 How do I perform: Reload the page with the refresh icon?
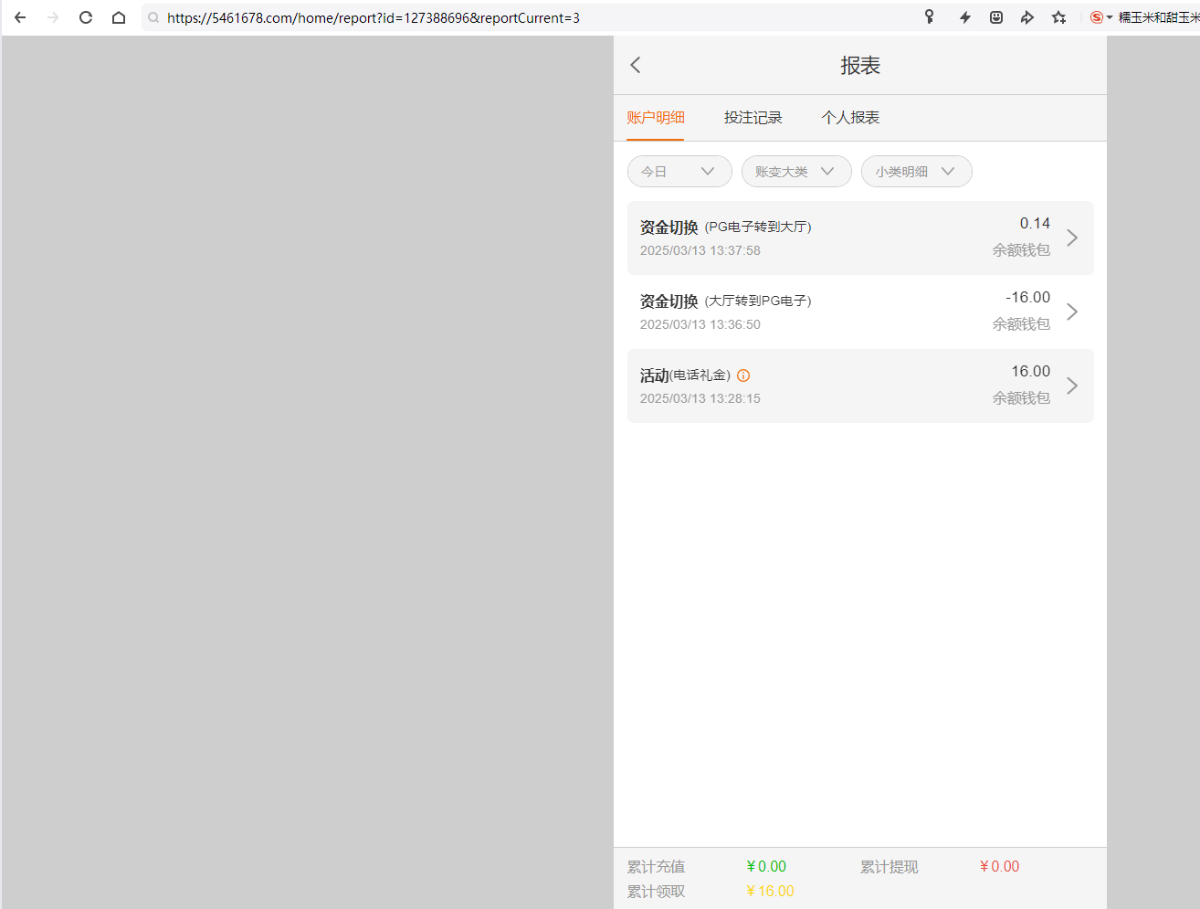[86, 17]
